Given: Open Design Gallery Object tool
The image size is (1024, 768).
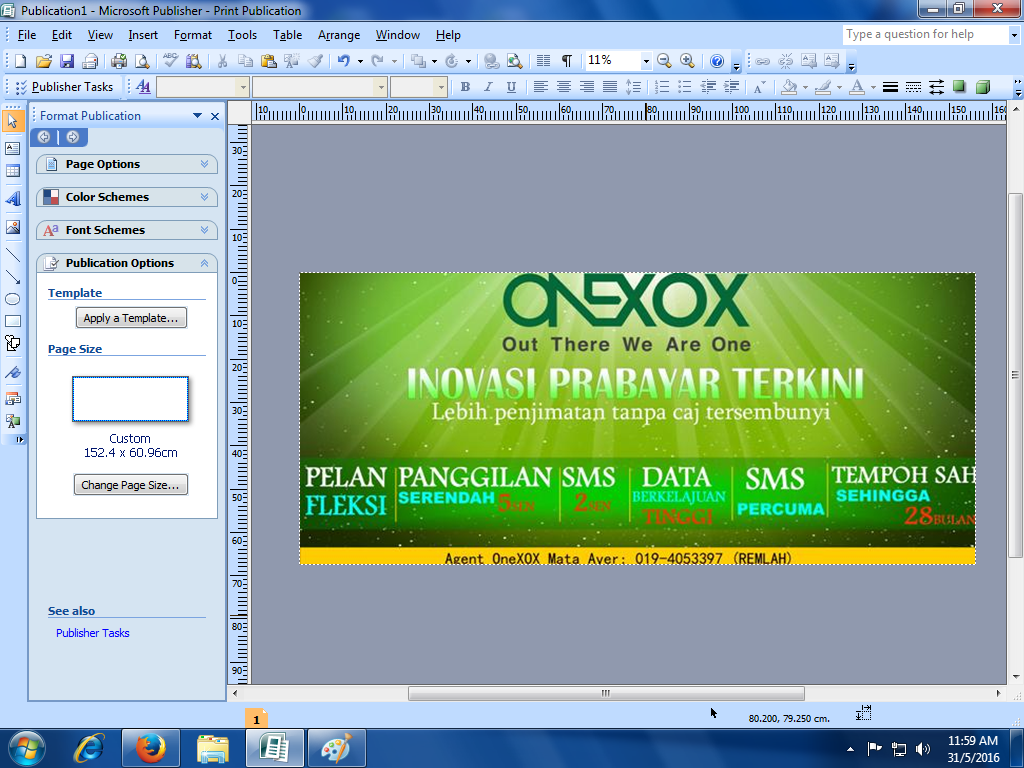Looking at the screenshot, I should pos(12,398).
